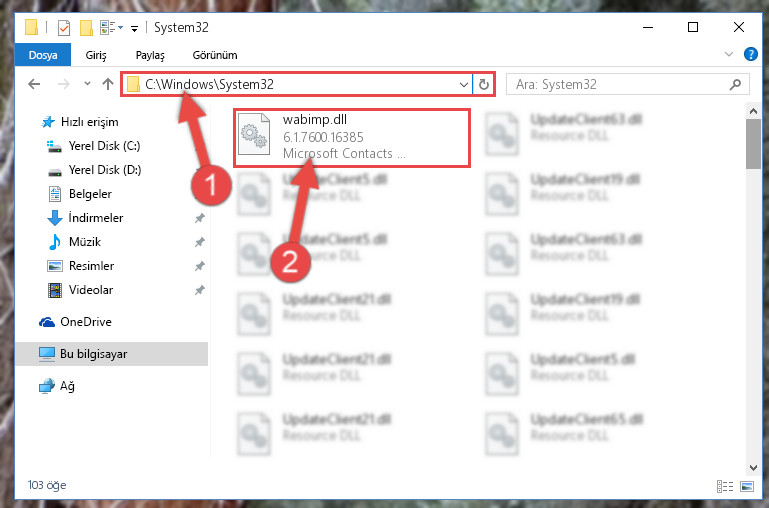Unpin İndirmeler using its pin icon
The image size is (769, 508).
200,218
